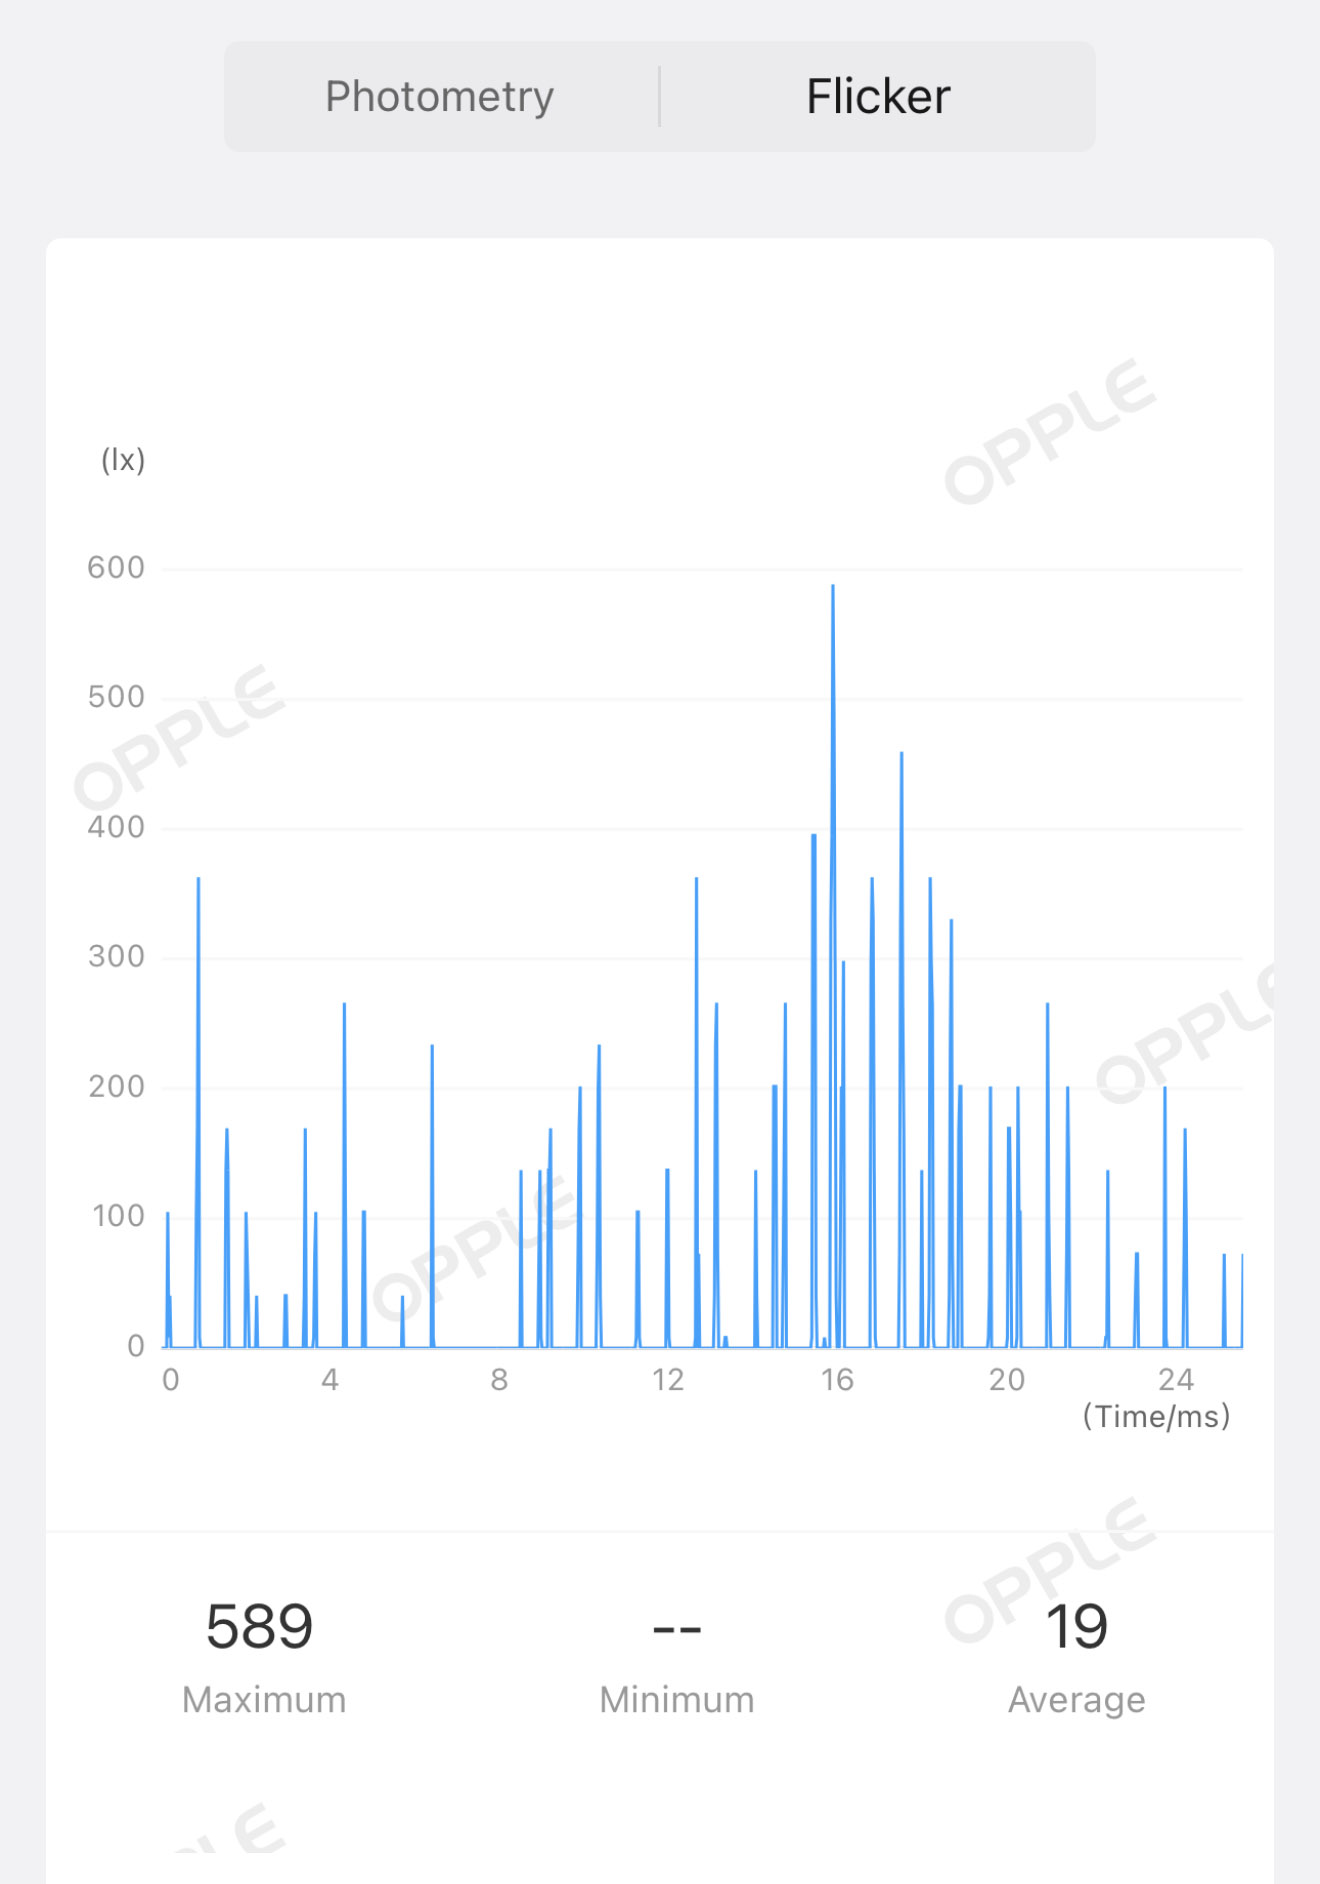The image size is (1320, 1884).
Task: Tap the Minimum dashes value
Action: (x=677, y=1629)
